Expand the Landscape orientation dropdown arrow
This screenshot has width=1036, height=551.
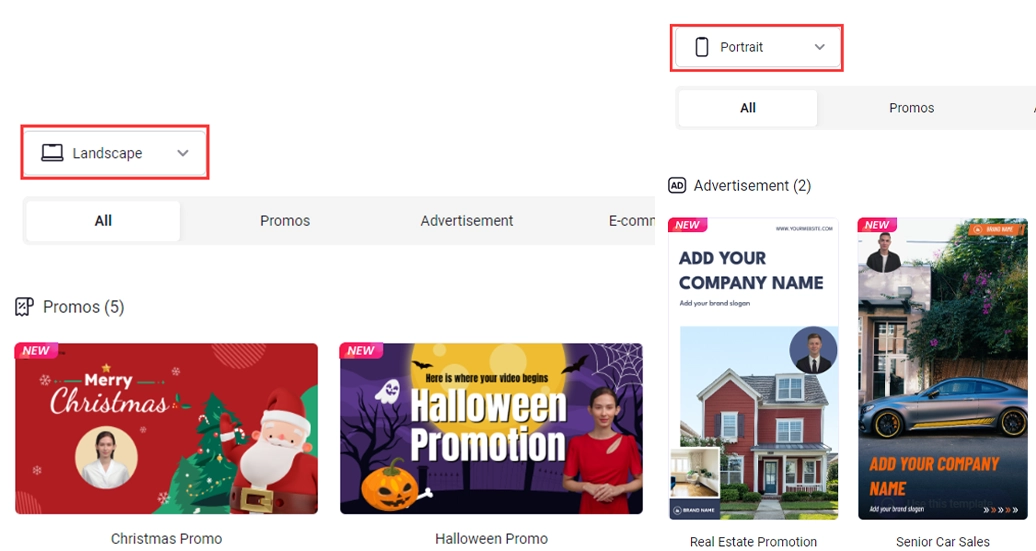coord(183,153)
